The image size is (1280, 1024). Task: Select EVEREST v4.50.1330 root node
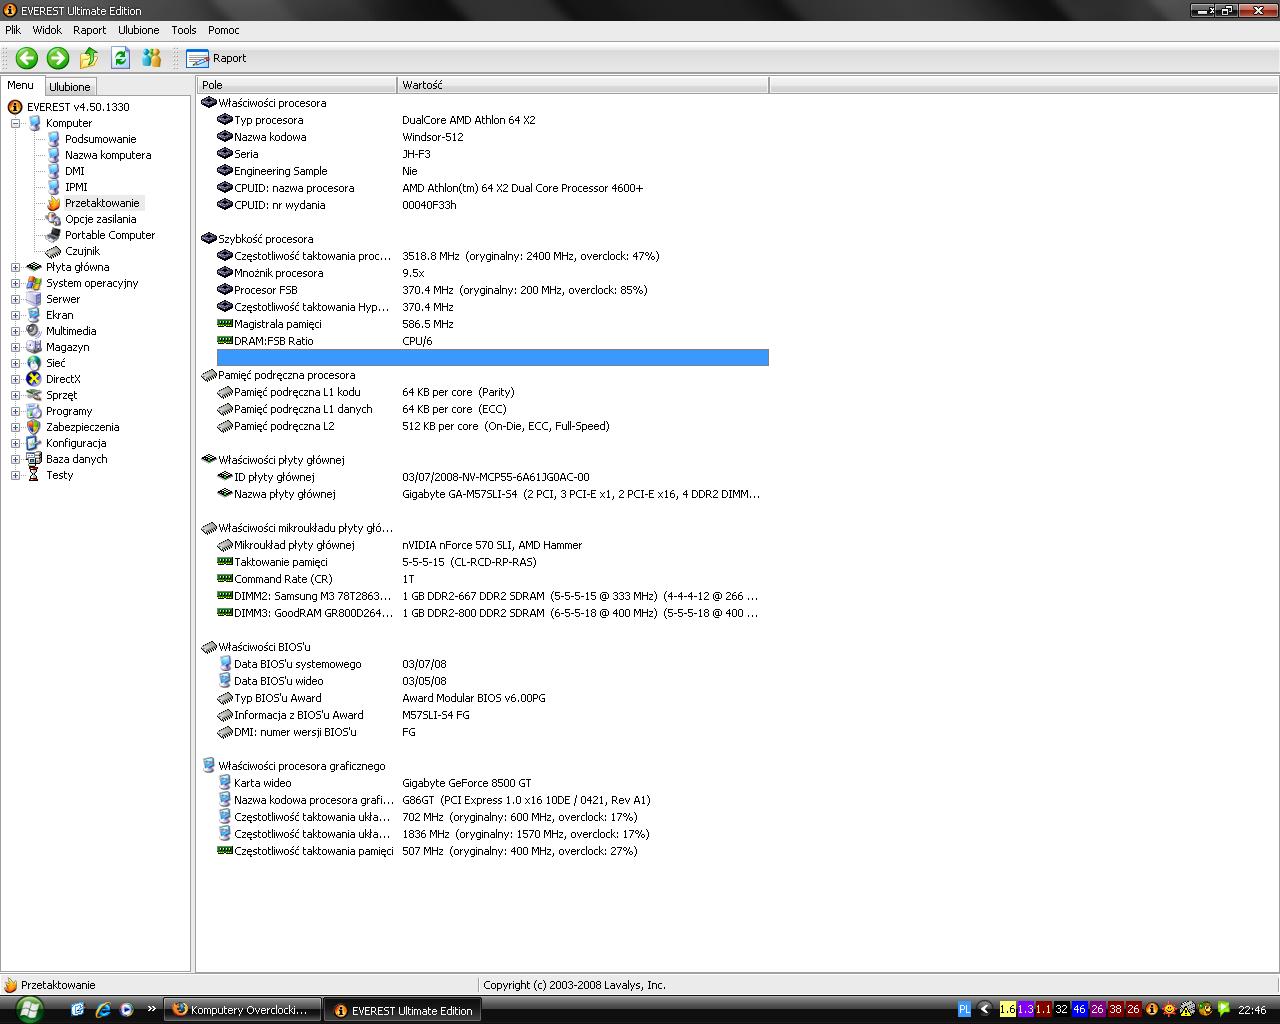point(78,107)
